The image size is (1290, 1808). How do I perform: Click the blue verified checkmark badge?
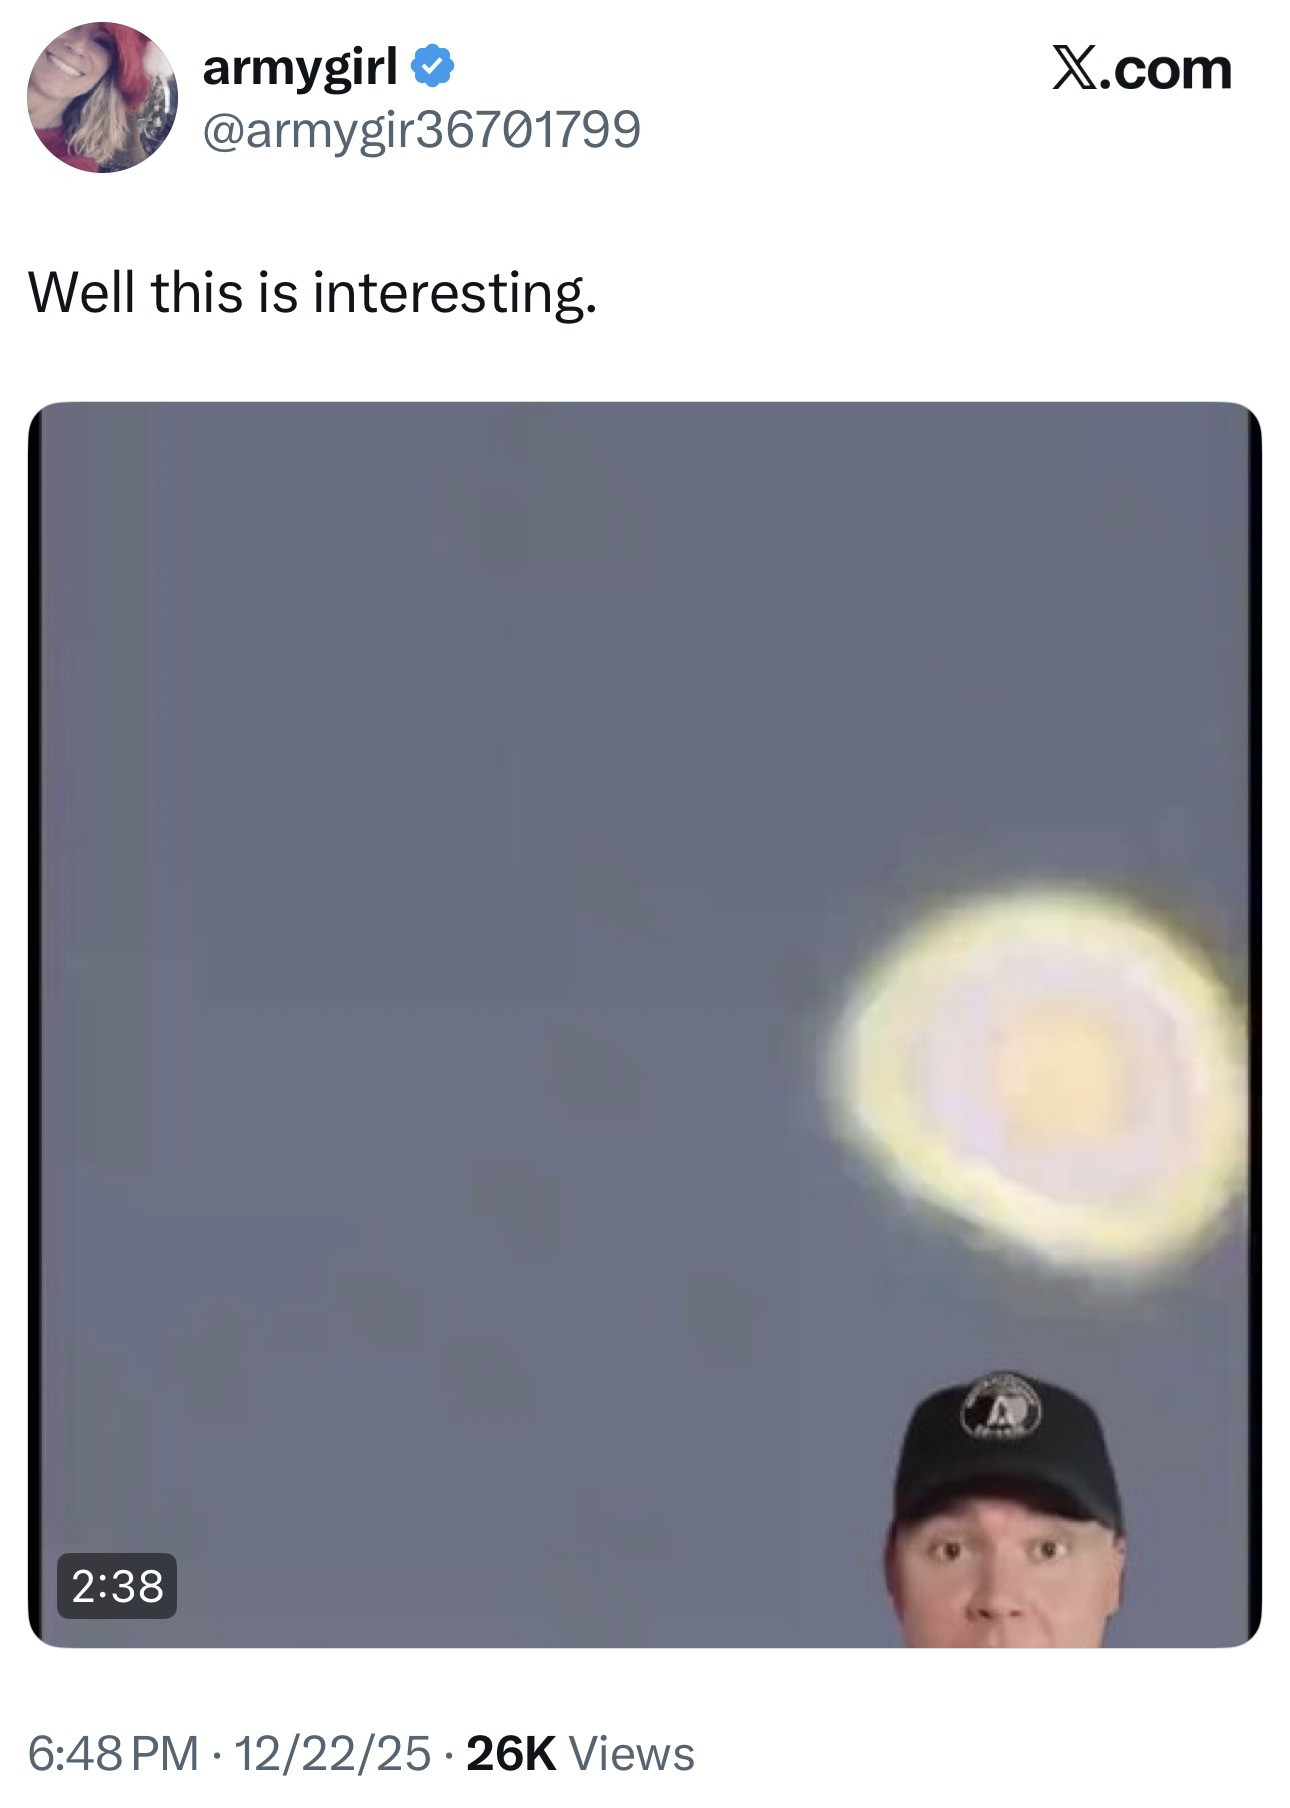click(432, 67)
